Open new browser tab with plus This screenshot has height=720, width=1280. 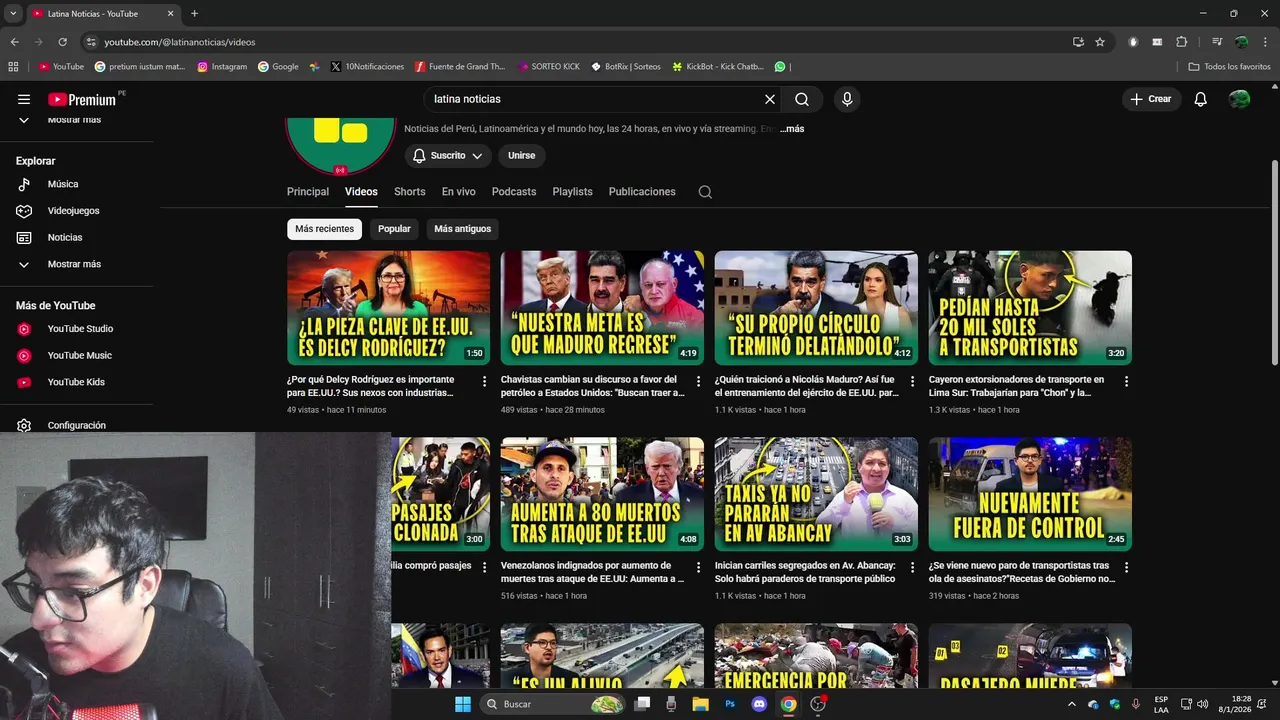194,13
